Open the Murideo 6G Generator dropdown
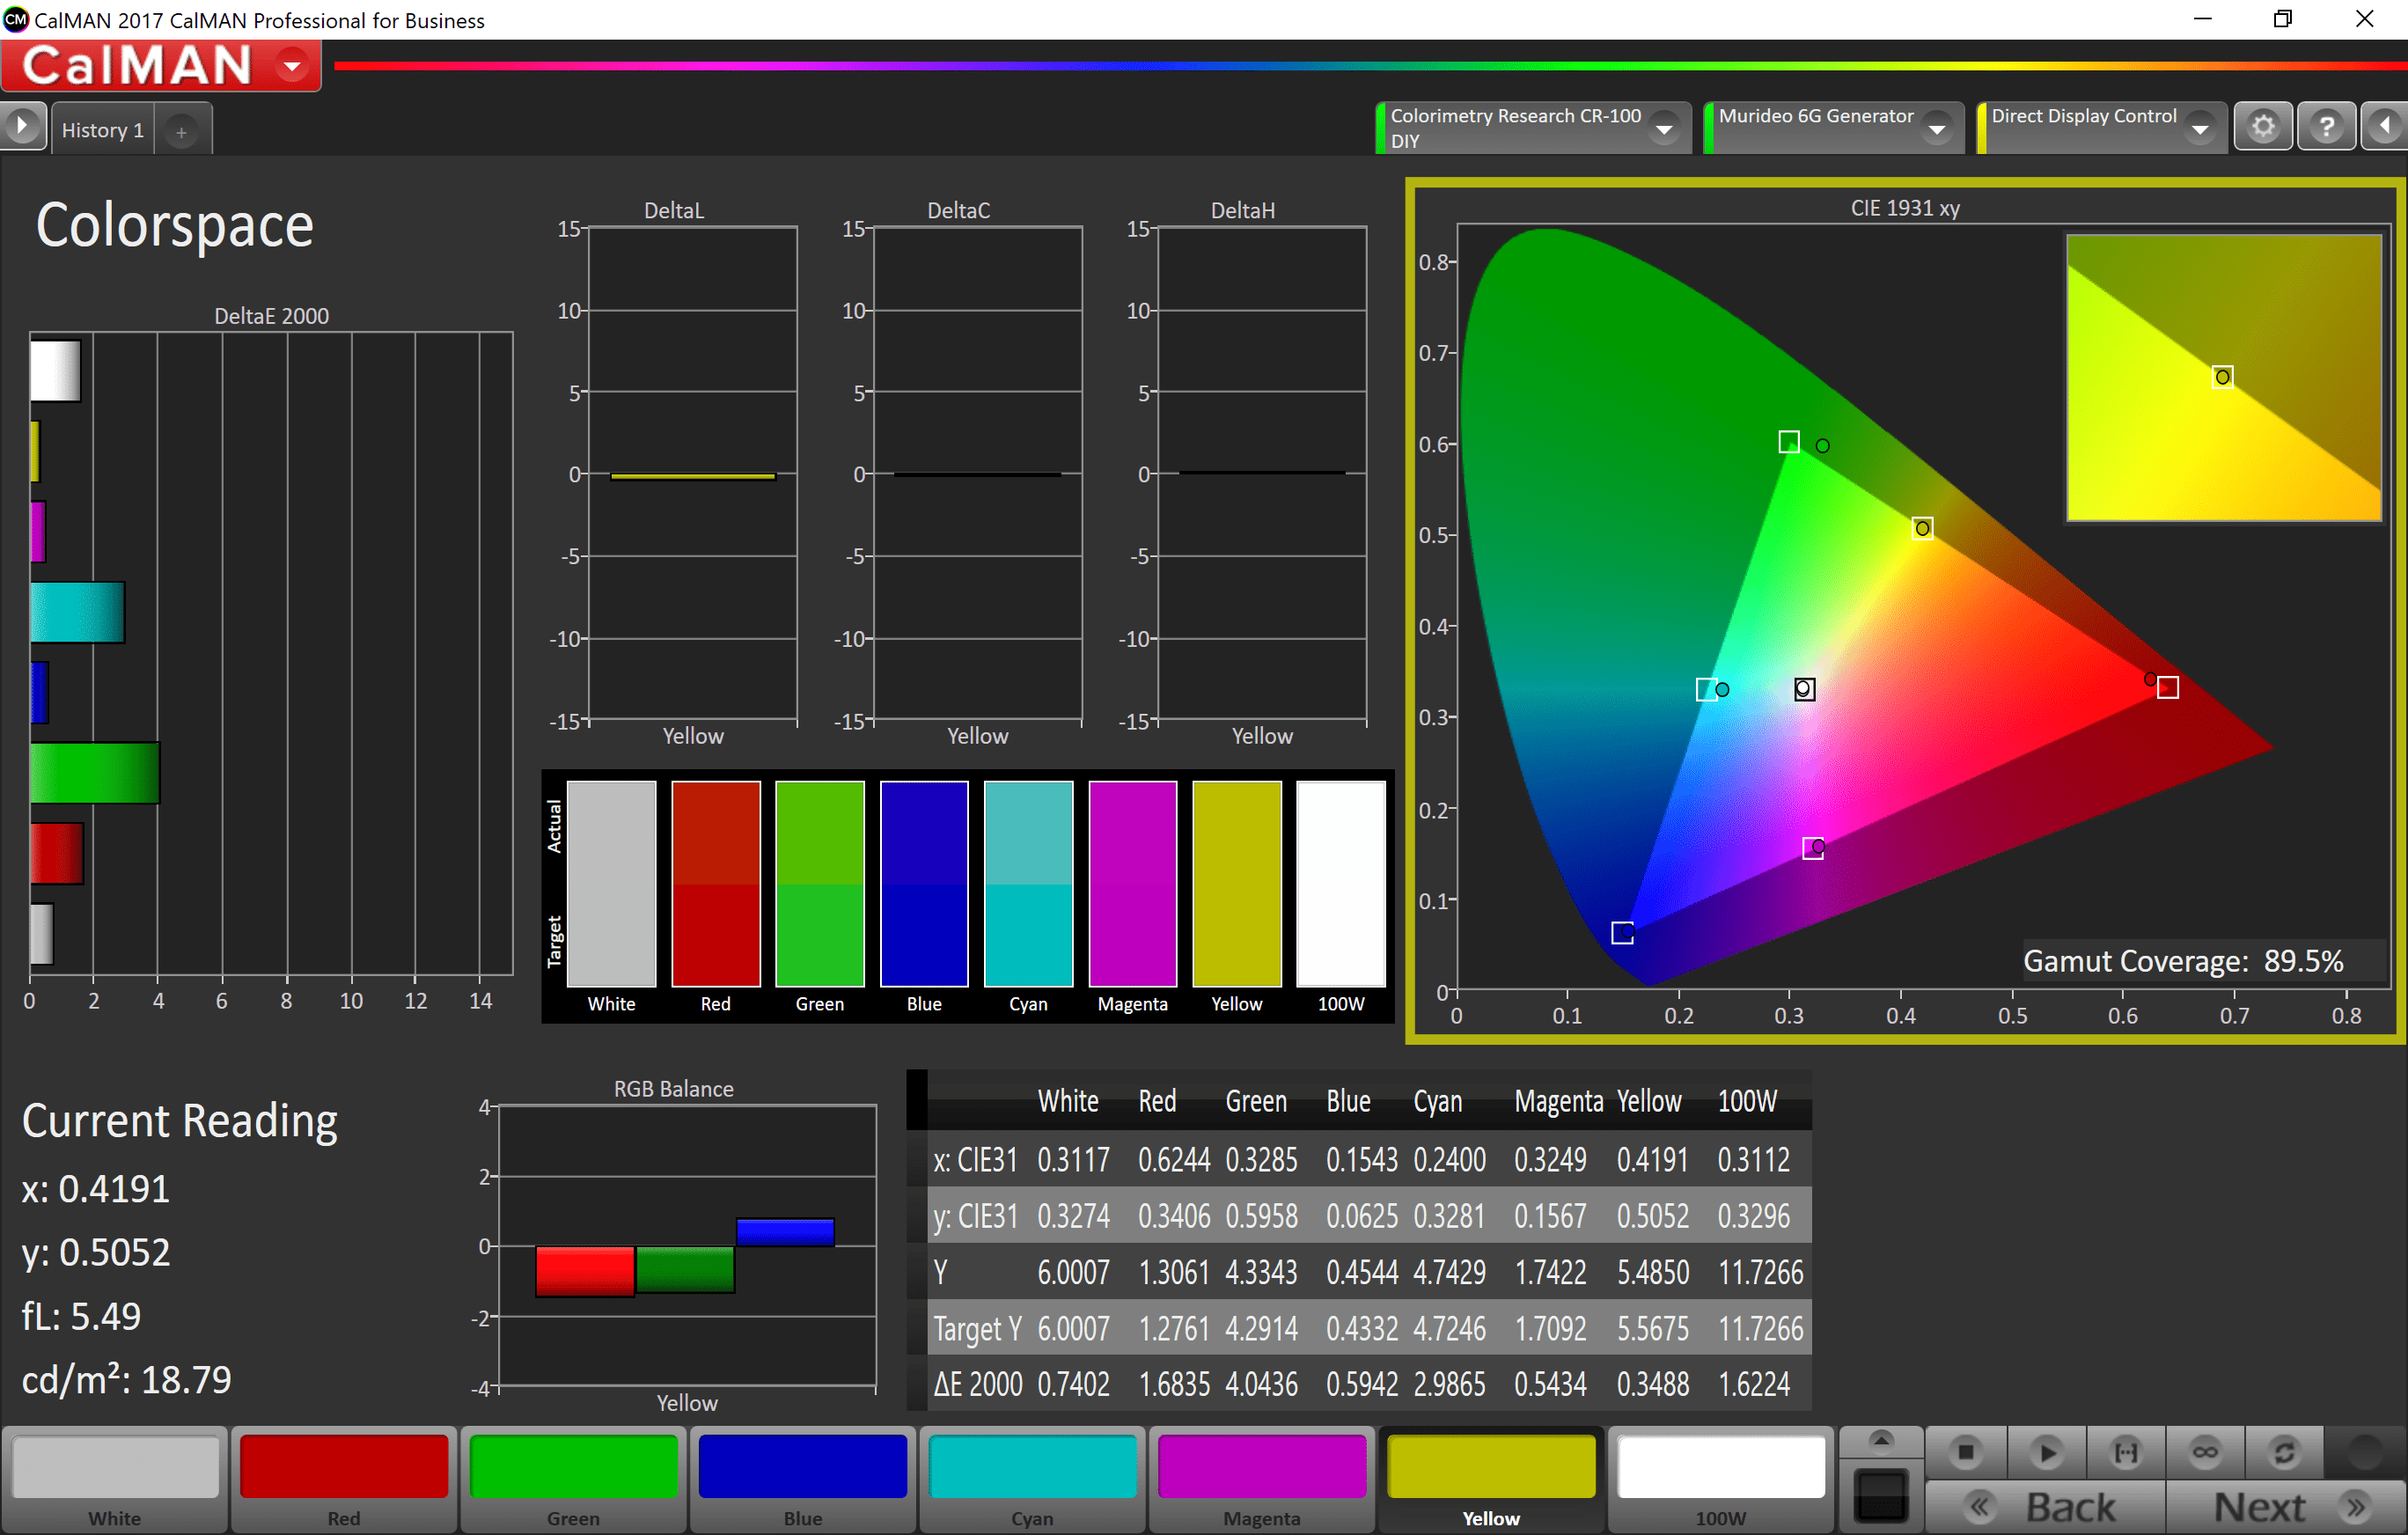Screen dimensions: 2408x1535 tap(1937, 129)
